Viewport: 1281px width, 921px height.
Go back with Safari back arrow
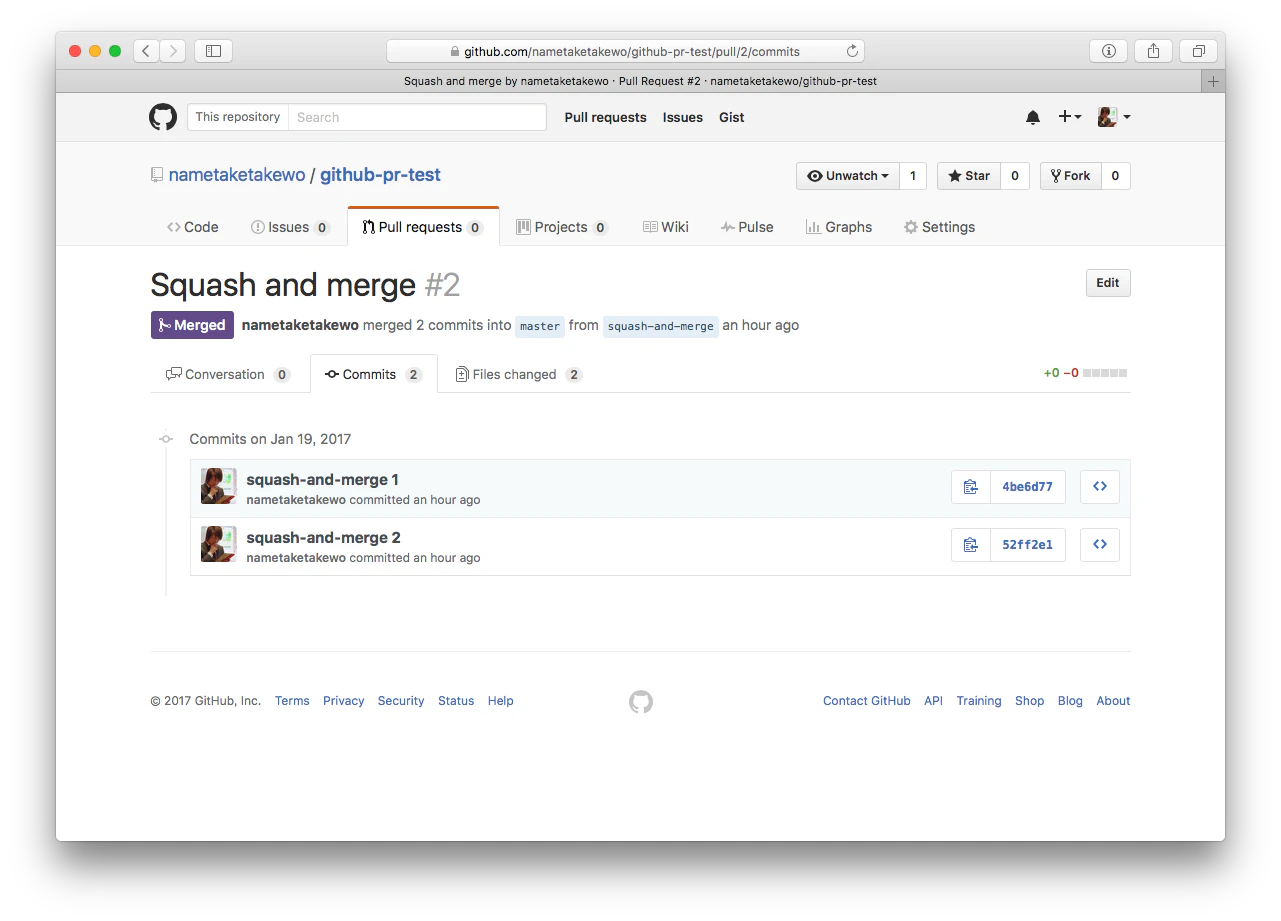pos(146,50)
